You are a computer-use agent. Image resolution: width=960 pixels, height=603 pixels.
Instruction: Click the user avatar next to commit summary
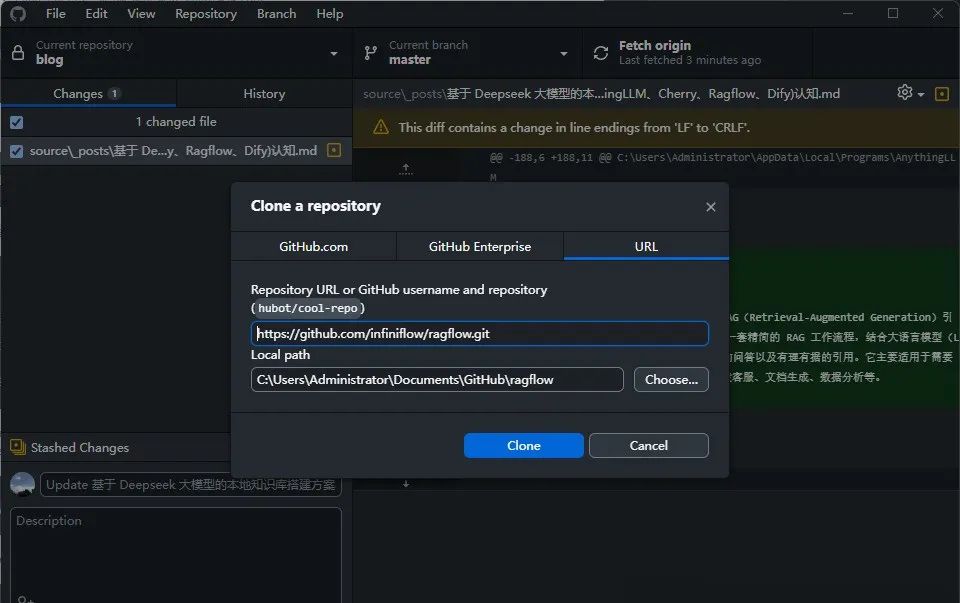[23, 484]
